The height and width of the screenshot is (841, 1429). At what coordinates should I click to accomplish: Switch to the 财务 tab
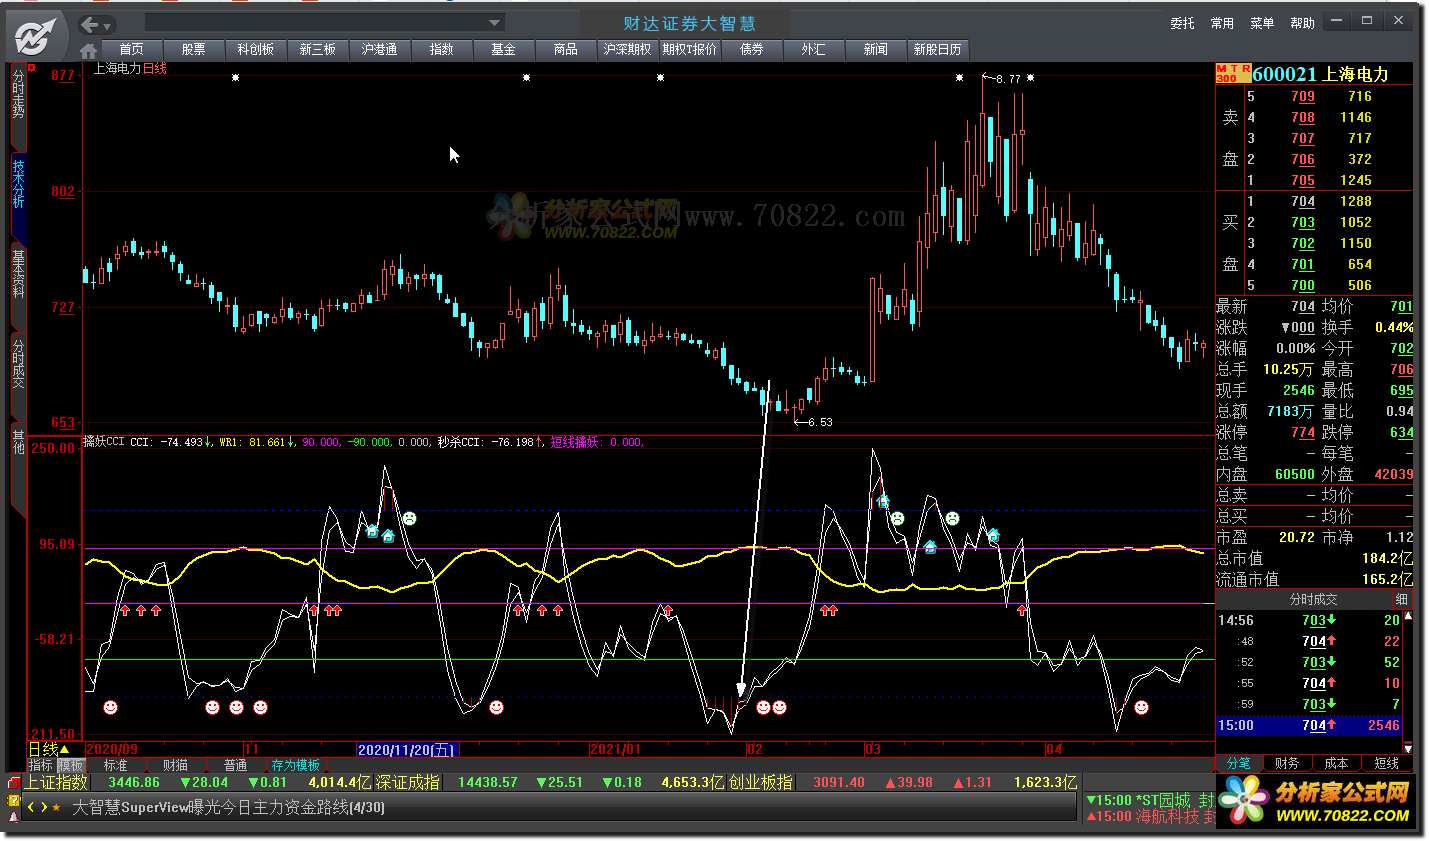pyautogui.click(x=1287, y=763)
